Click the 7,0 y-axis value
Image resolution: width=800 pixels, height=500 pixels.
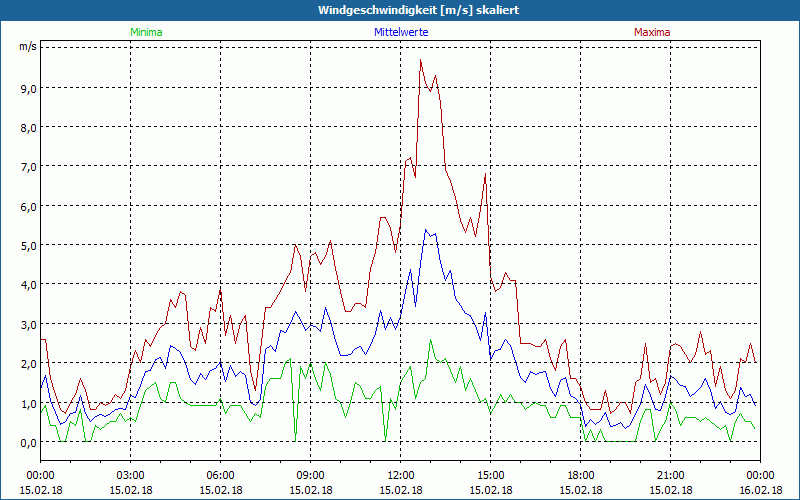click(28, 167)
